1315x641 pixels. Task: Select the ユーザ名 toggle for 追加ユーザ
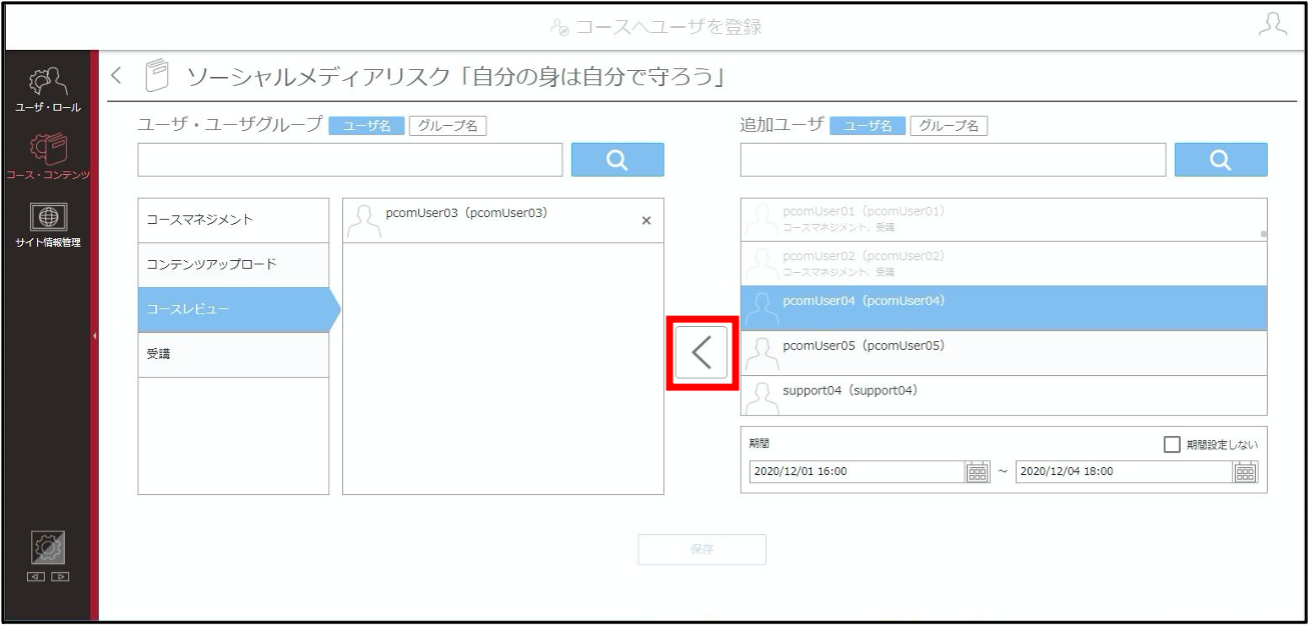[867, 126]
